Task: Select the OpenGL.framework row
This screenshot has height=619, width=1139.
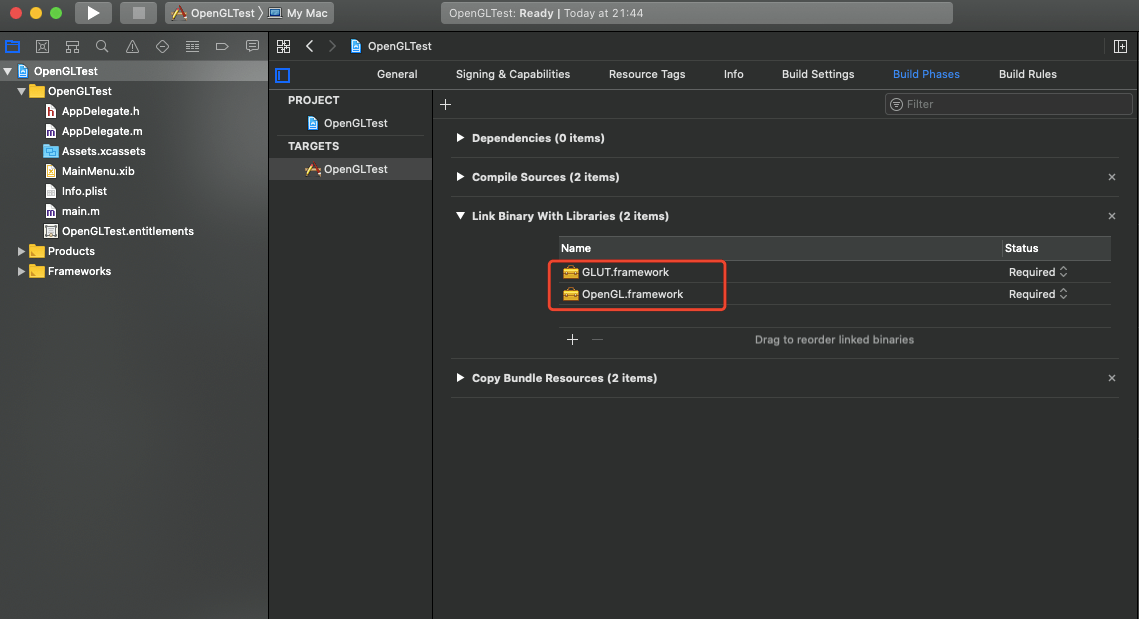Action: click(x=835, y=294)
